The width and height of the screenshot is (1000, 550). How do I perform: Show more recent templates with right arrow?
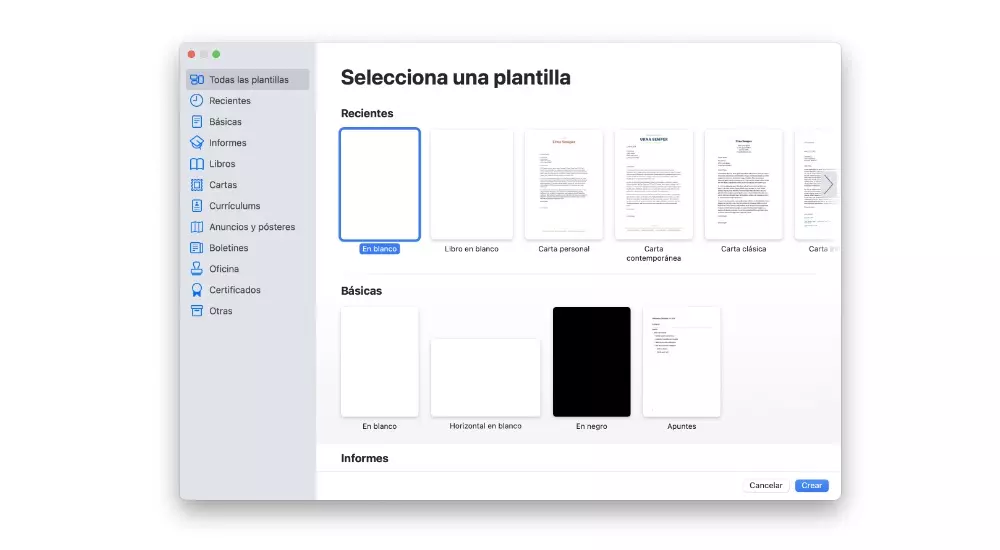tap(827, 184)
